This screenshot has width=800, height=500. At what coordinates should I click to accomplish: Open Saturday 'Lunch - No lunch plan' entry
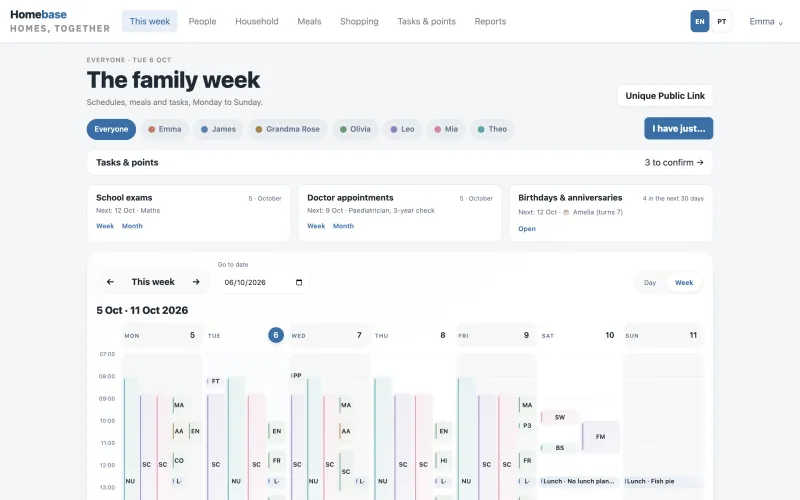tap(580, 481)
